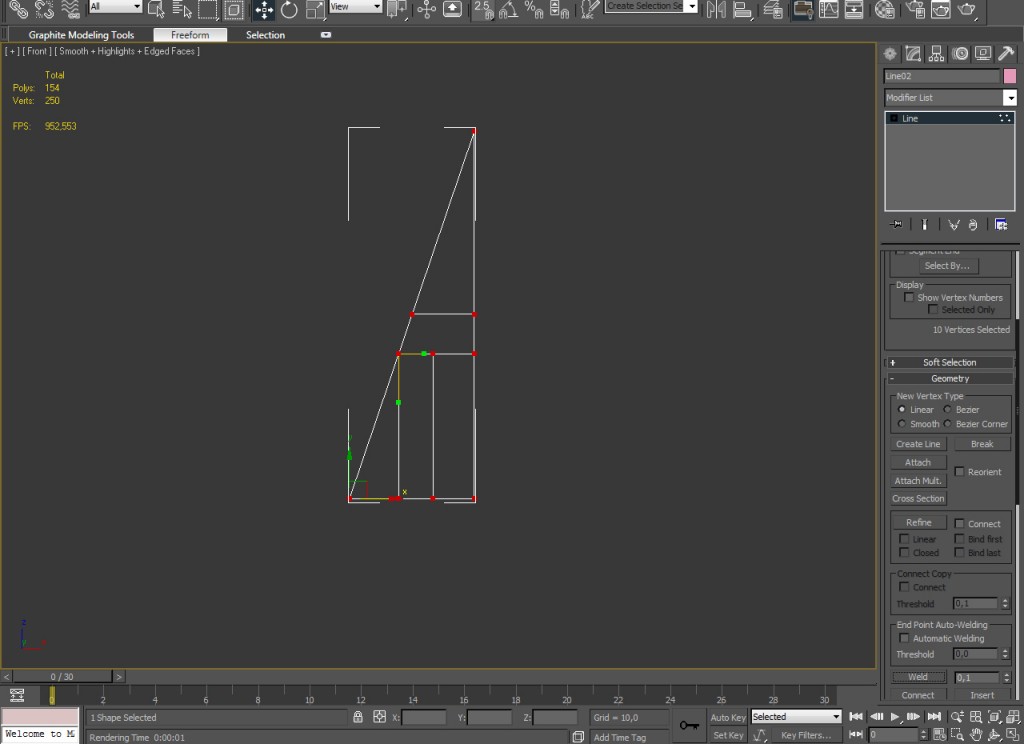
Task: Click Configure Modifier Sets icon
Action: click(1000, 225)
